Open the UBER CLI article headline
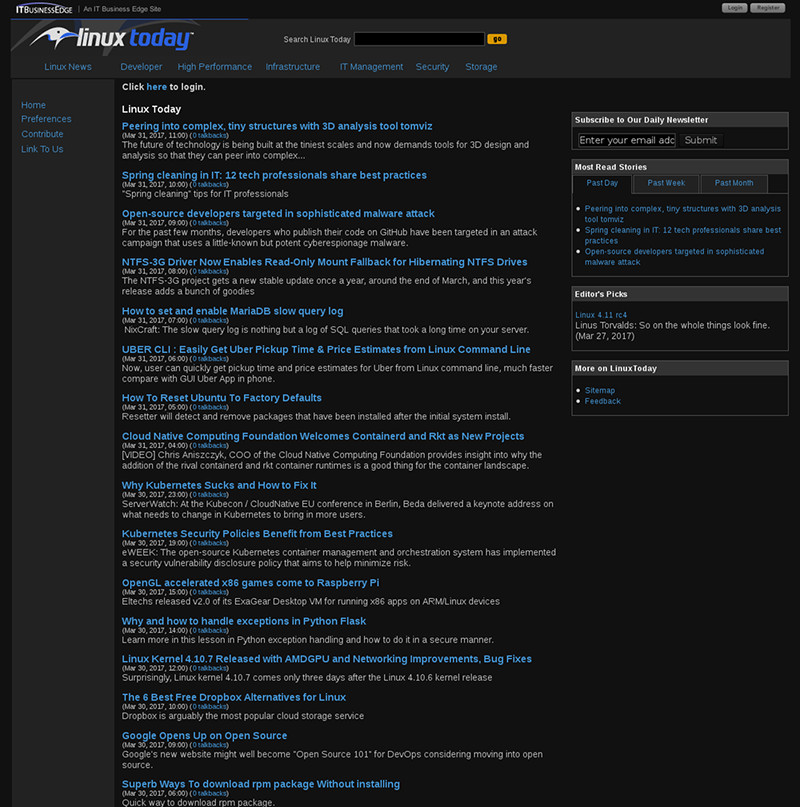Screen dimensions: 800x807 point(326,349)
